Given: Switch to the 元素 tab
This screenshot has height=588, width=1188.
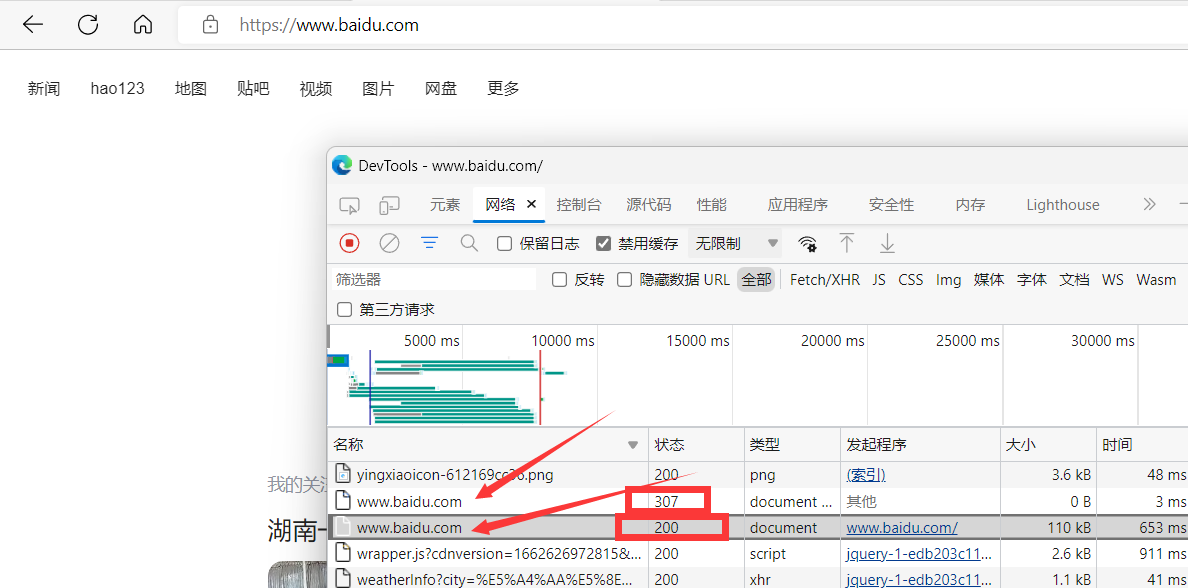Looking at the screenshot, I should click(446, 205).
